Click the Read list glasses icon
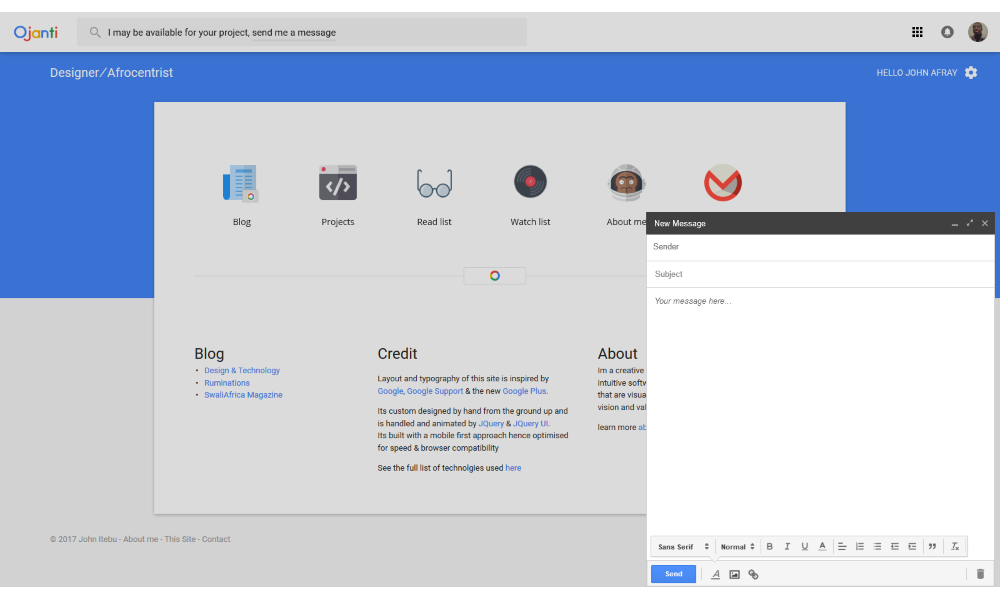 point(434,184)
